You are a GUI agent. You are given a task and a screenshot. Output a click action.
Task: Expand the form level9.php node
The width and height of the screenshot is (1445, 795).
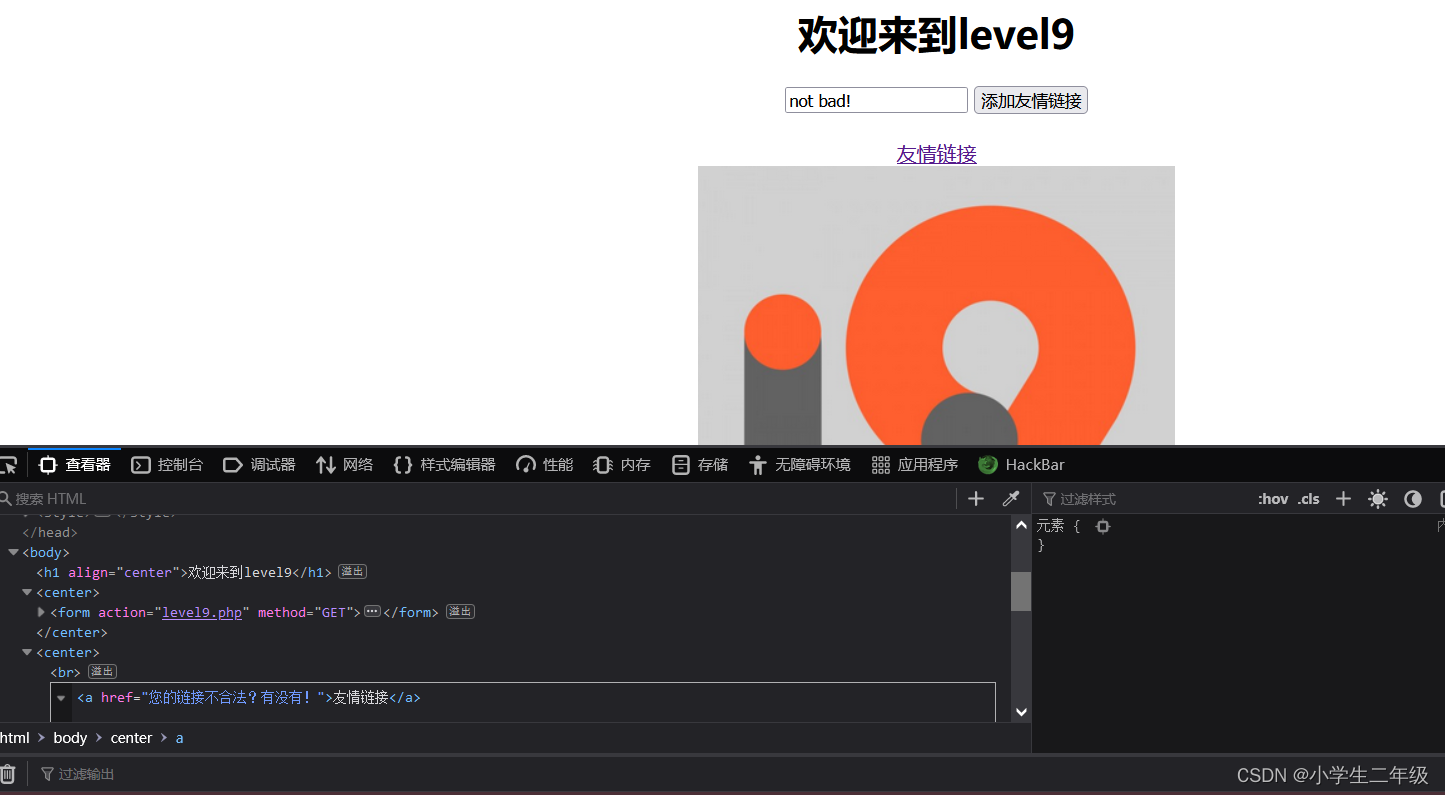tap(41, 612)
